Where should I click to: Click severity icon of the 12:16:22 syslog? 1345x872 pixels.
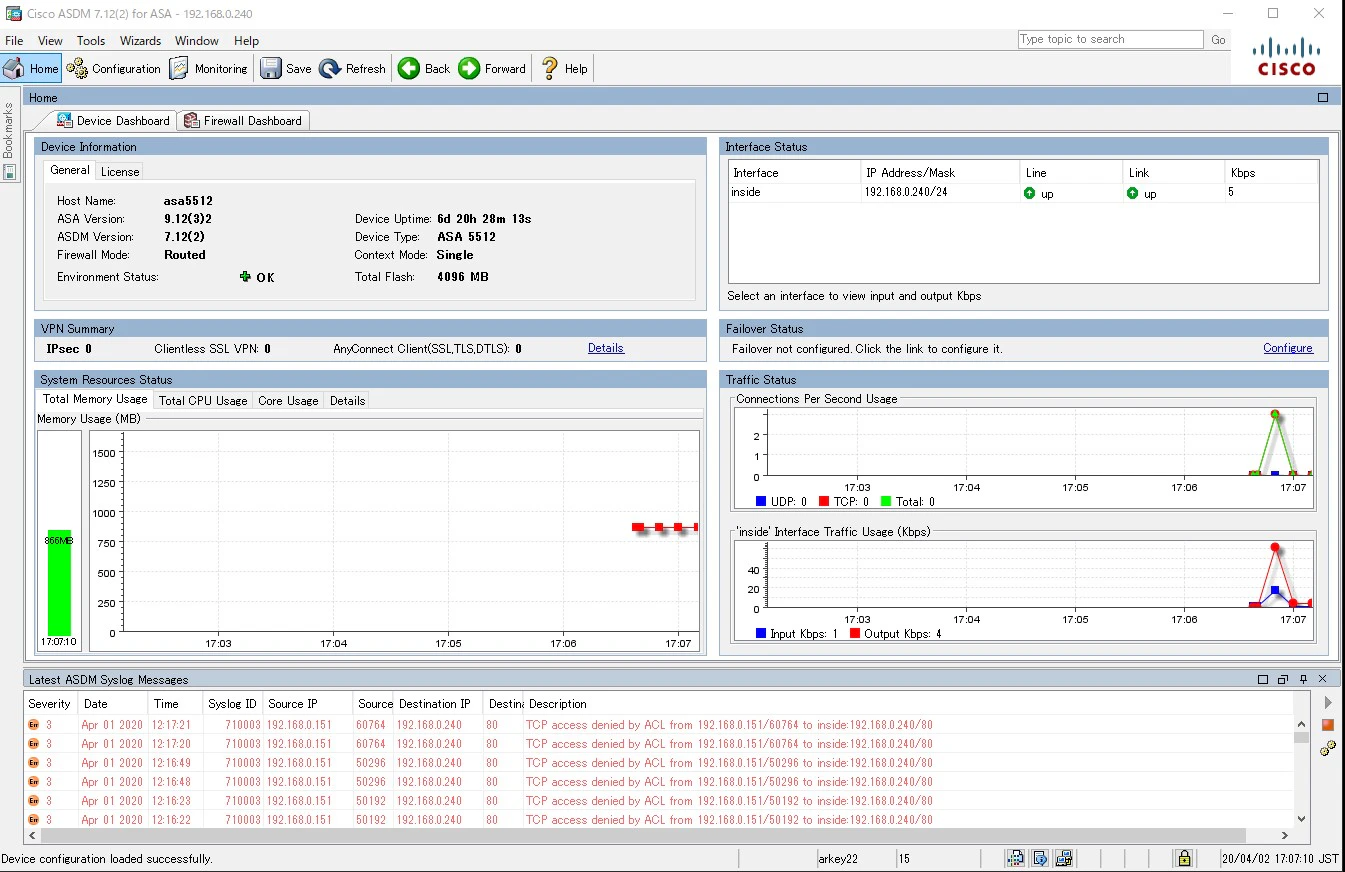[x=34, y=820]
